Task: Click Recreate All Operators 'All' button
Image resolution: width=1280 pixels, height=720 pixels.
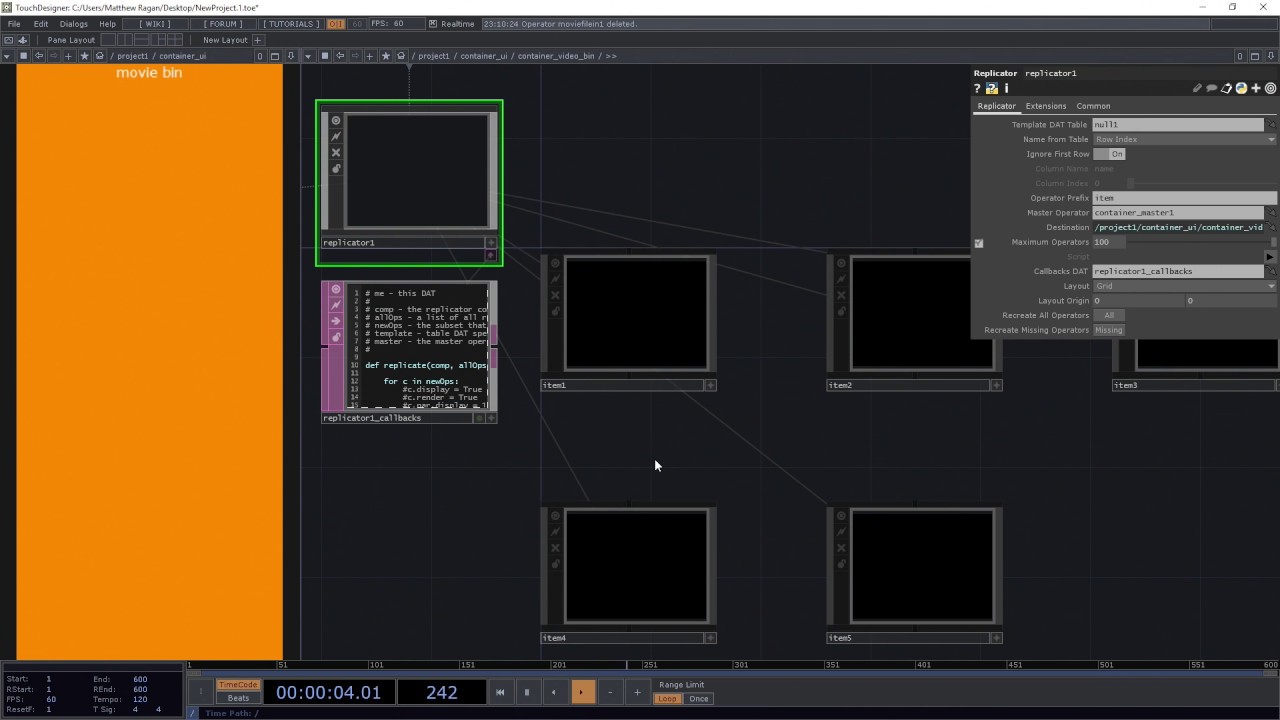Action: coord(1109,316)
